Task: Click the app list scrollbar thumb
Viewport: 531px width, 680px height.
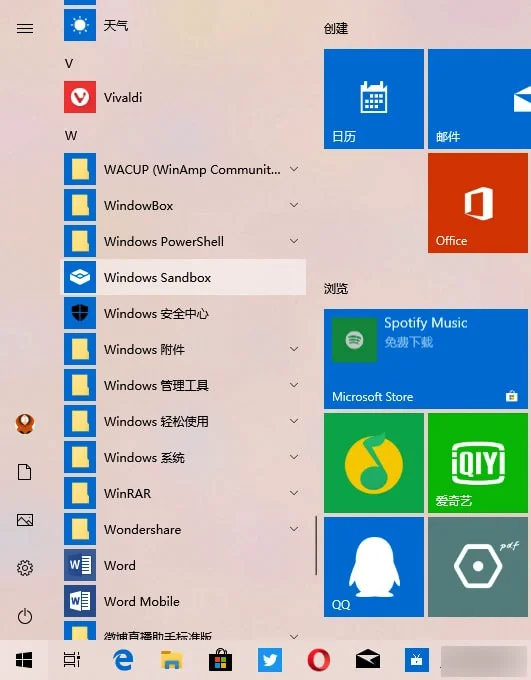Action: (x=316, y=546)
